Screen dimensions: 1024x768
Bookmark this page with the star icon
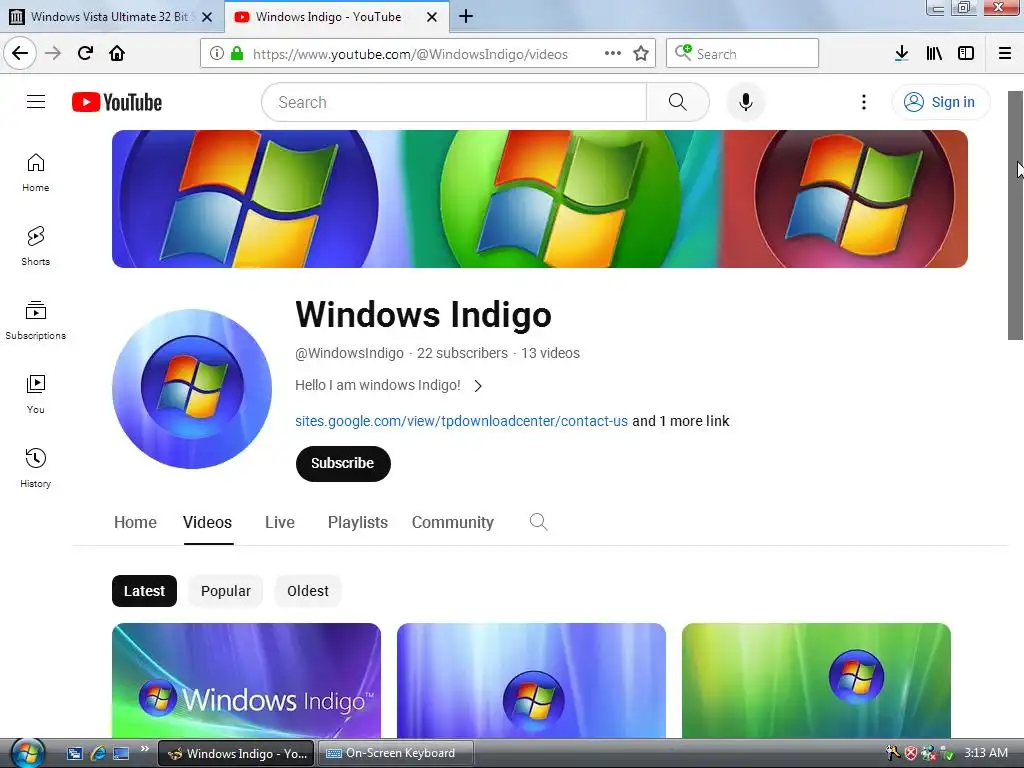click(x=641, y=54)
